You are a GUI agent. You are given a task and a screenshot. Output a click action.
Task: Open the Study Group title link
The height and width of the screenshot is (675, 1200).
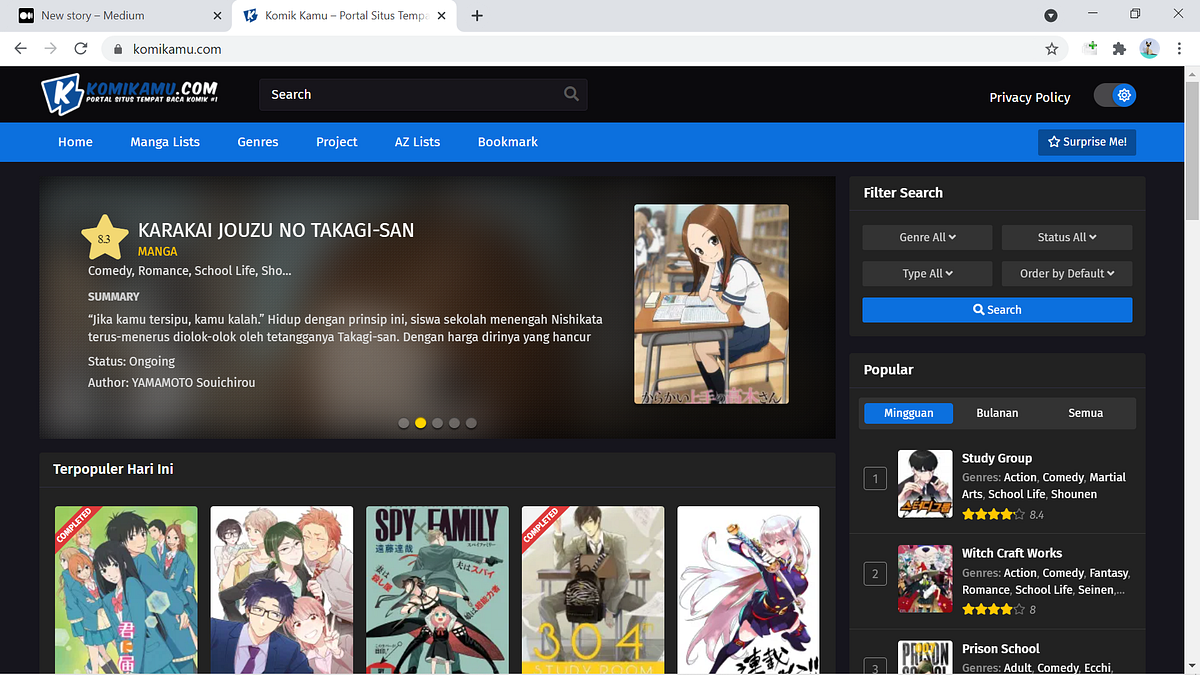[x=997, y=458]
